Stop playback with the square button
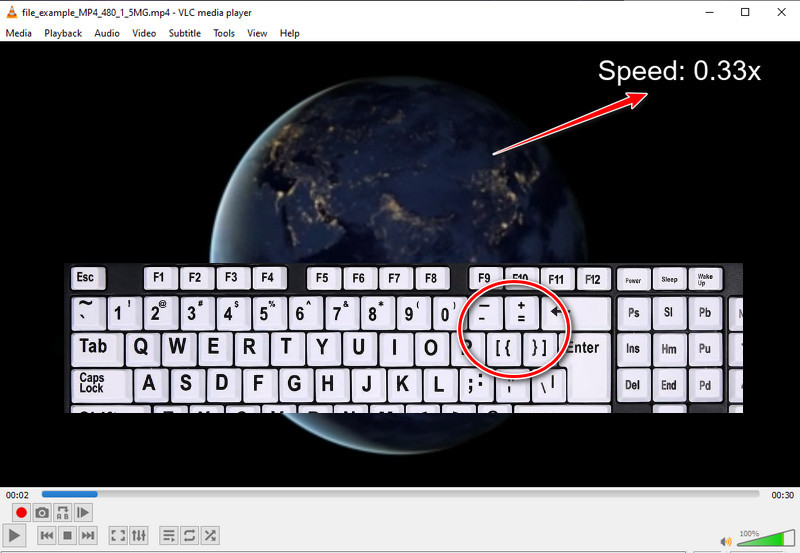This screenshot has width=800, height=553. [67, 536]
